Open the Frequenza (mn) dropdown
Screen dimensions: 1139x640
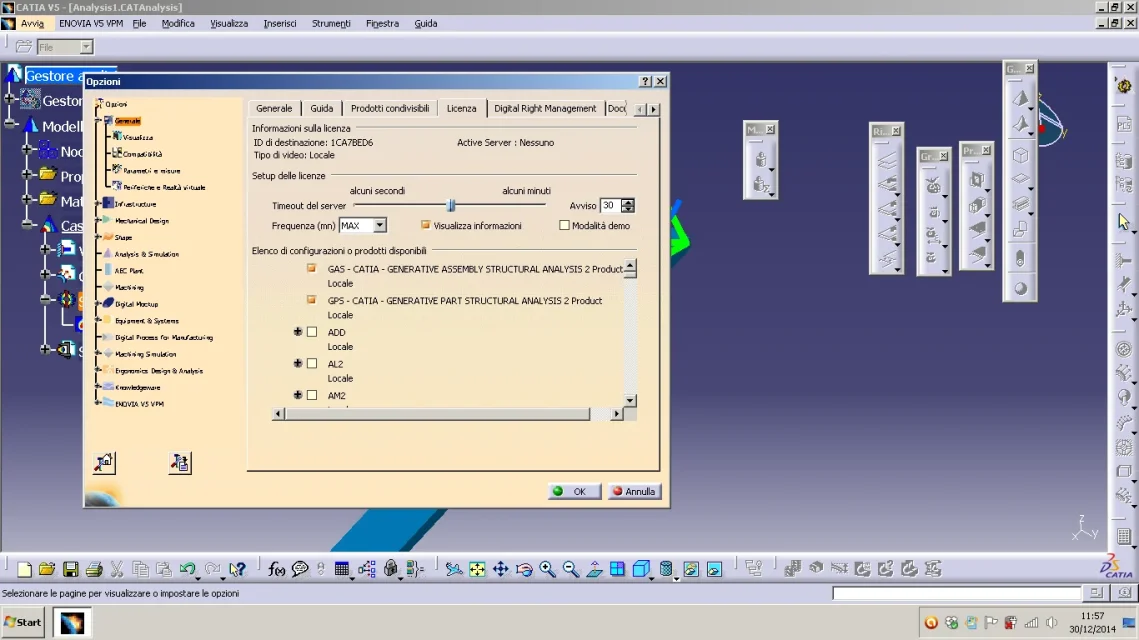[x=380, y=225]
